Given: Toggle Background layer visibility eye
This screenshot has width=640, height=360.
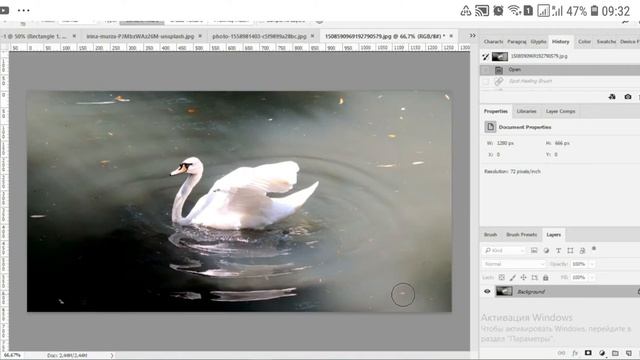Looking at the screenshot, I should 487,291.
